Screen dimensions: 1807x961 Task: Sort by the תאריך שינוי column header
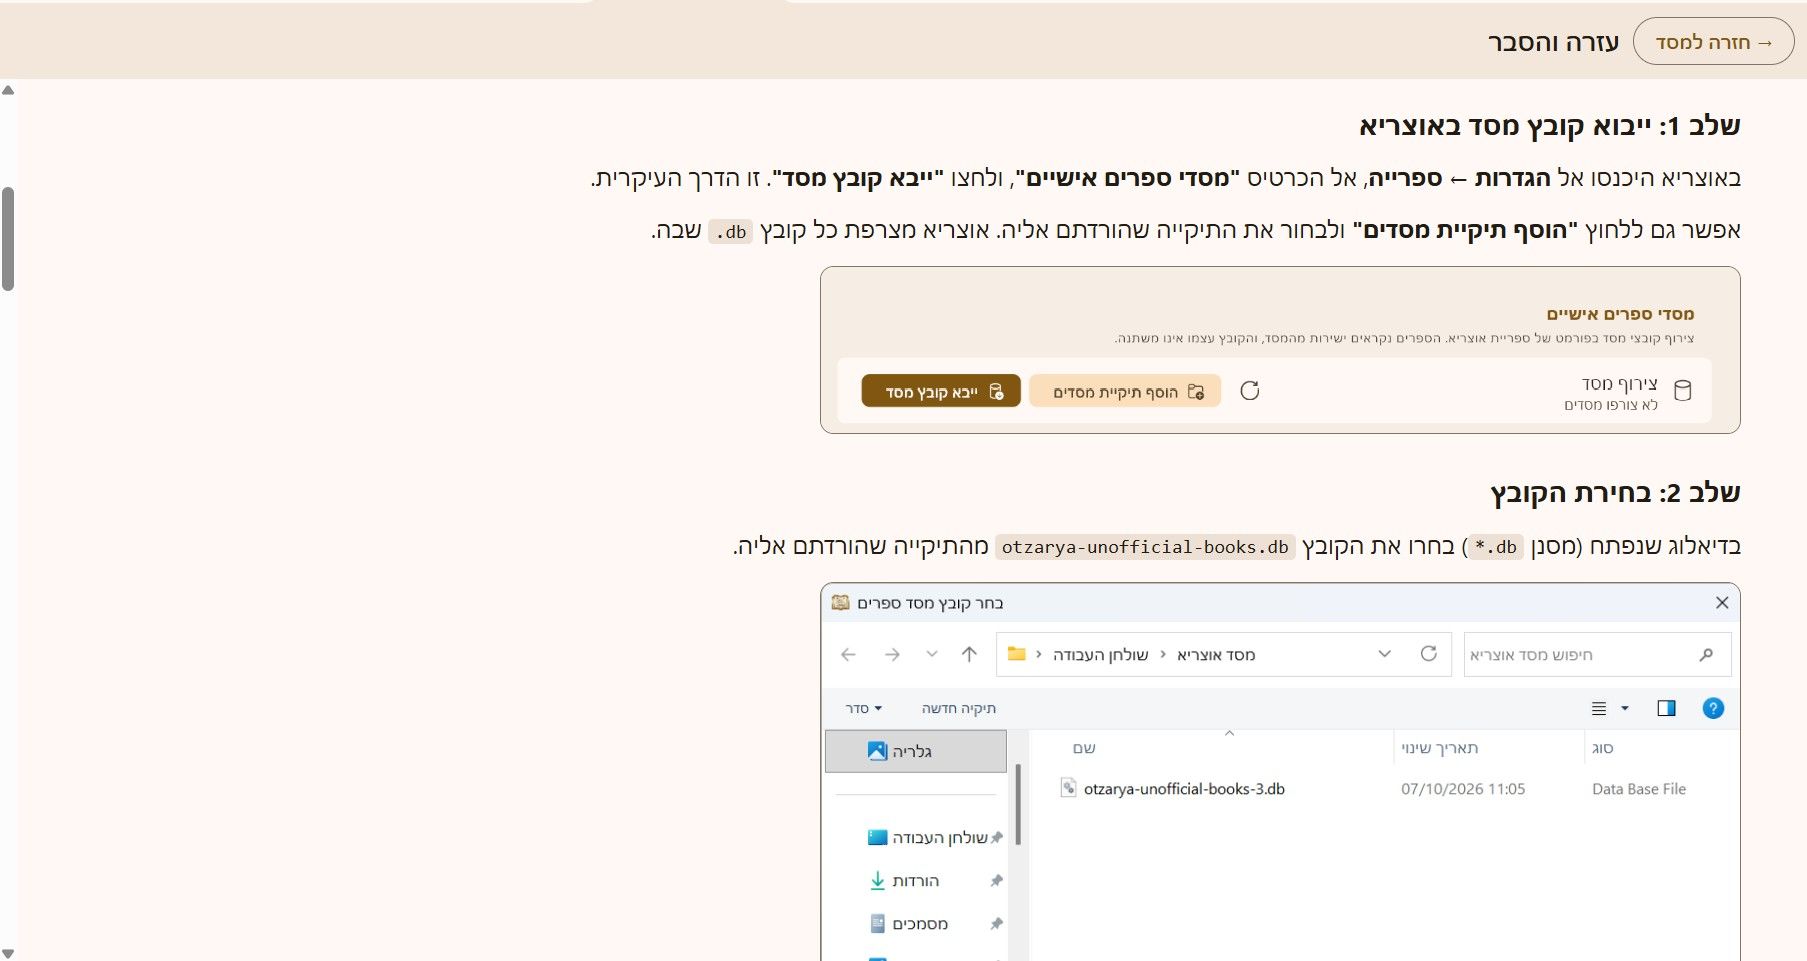tap(1439, 748)
